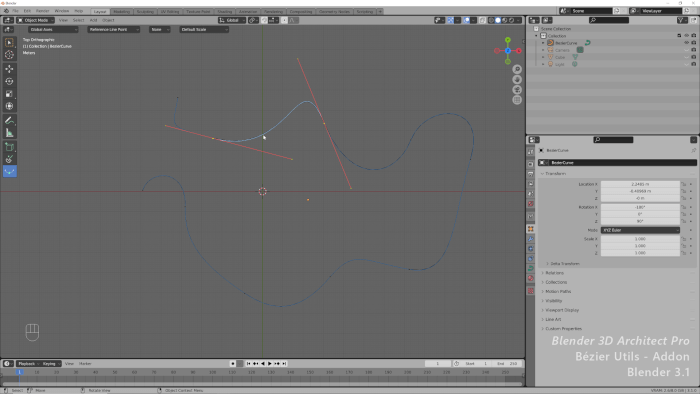Open the Texture properties checker tab

pos(530,291)
